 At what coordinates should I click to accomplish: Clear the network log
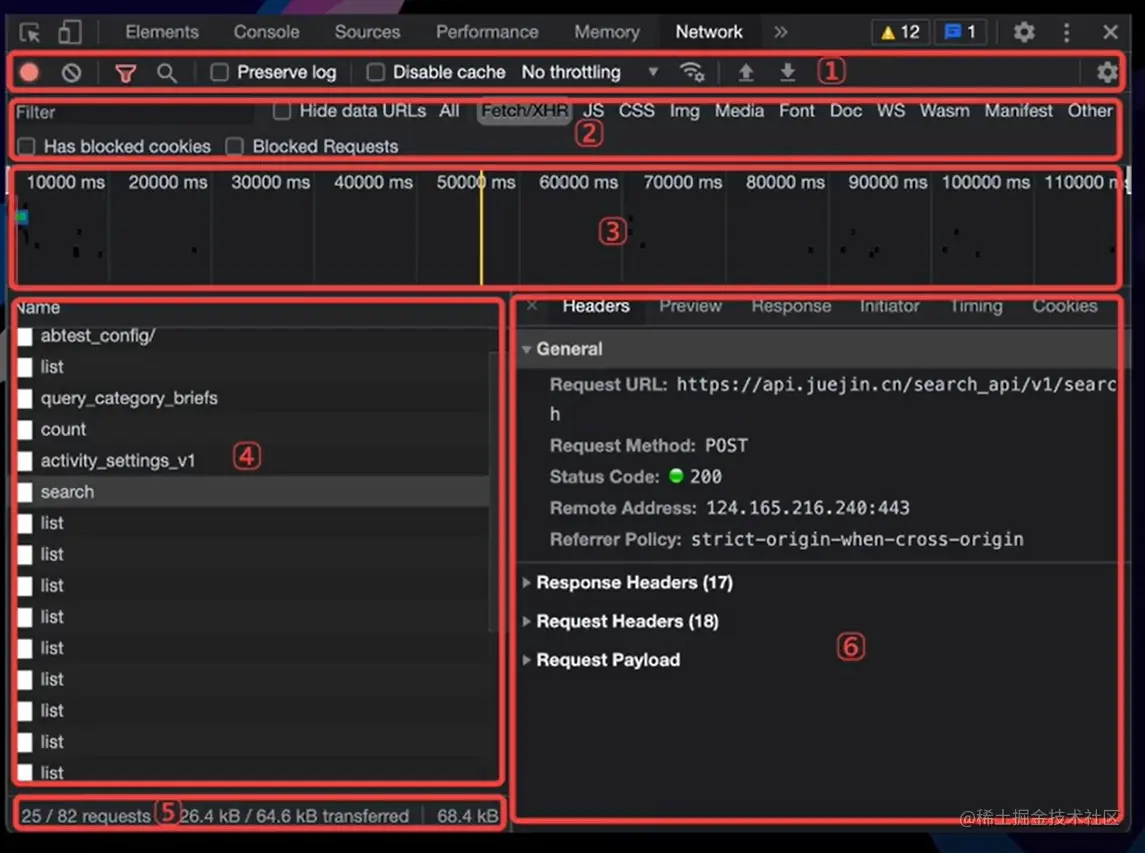pyautogui.click(x=72, y=72)
